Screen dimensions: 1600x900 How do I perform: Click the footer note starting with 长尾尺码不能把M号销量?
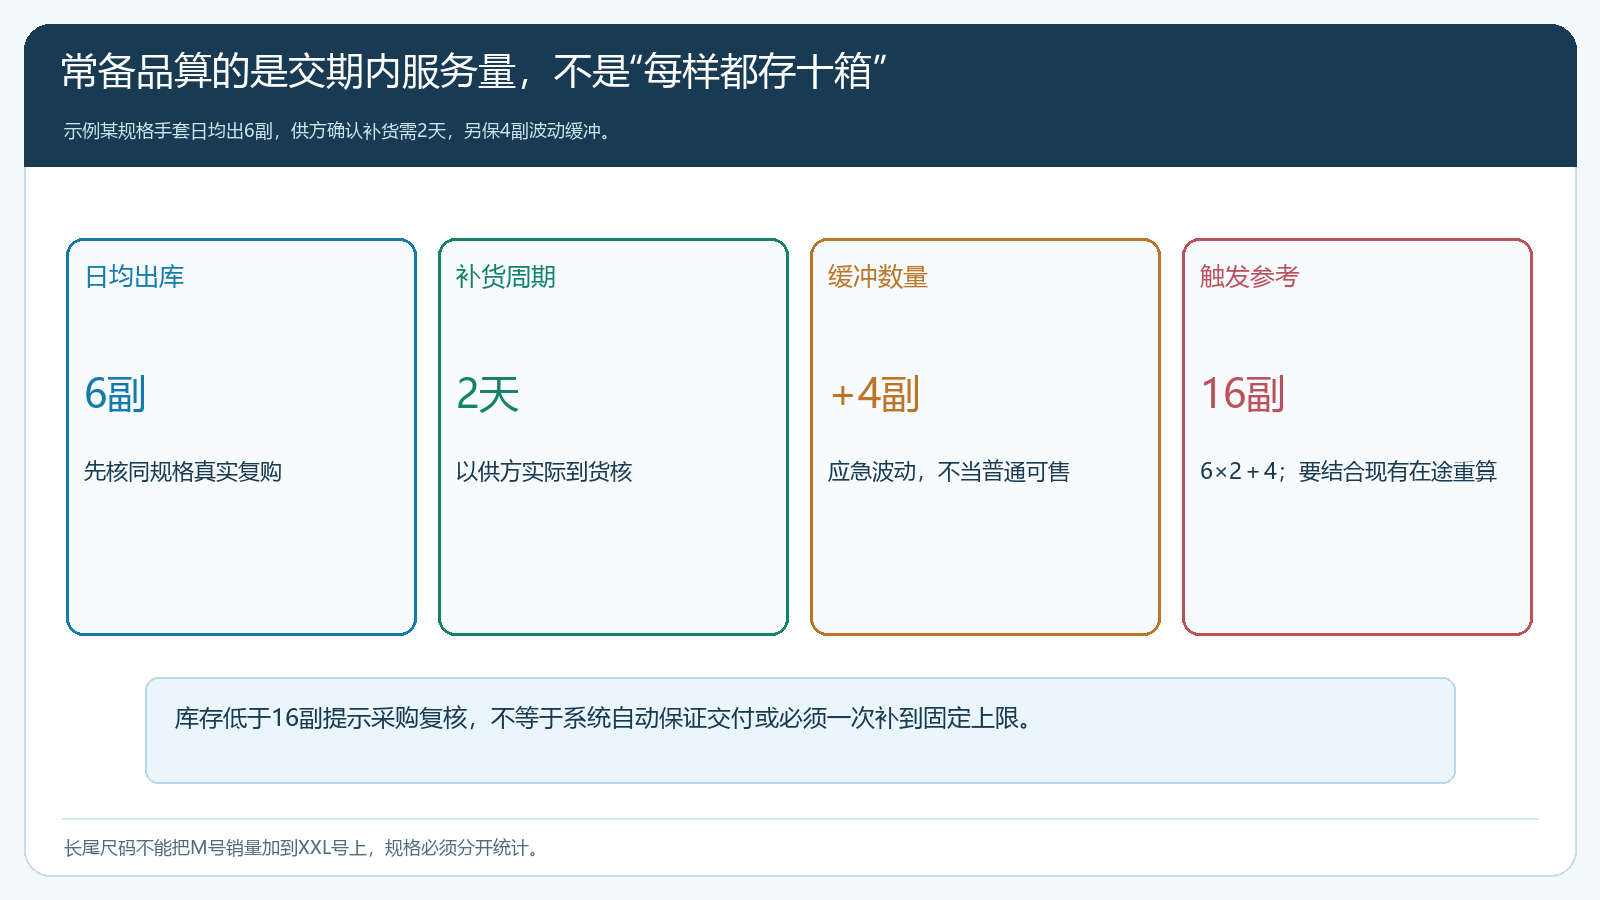pos(304,848)
